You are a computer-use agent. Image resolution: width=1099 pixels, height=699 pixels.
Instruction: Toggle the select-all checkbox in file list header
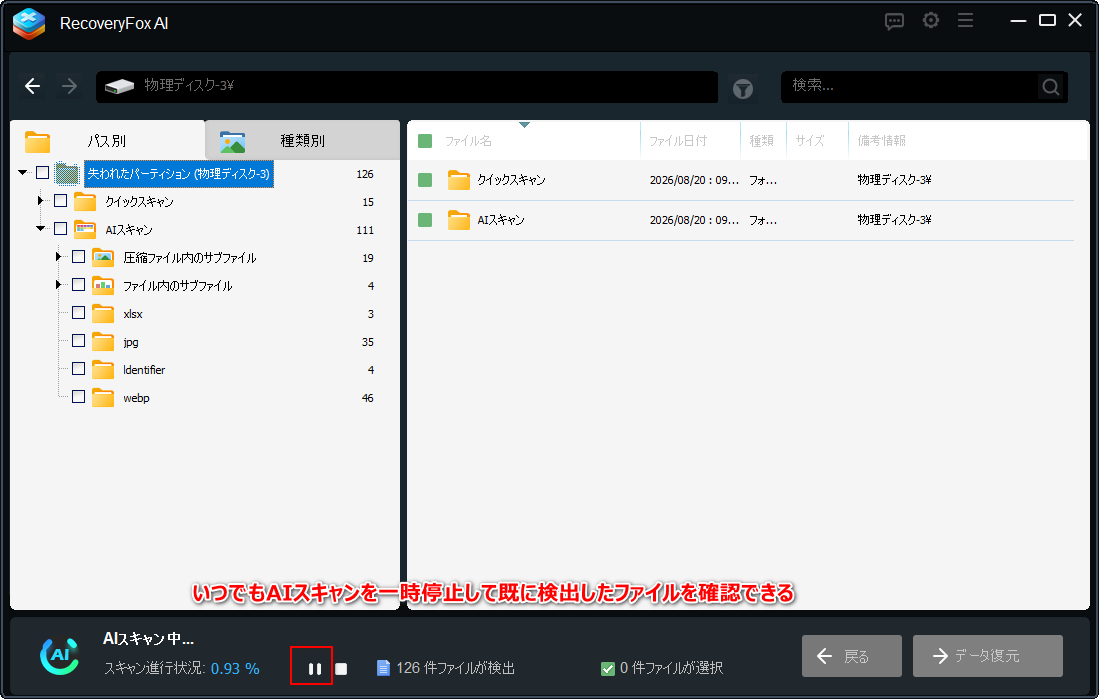[x=425, y=141]
